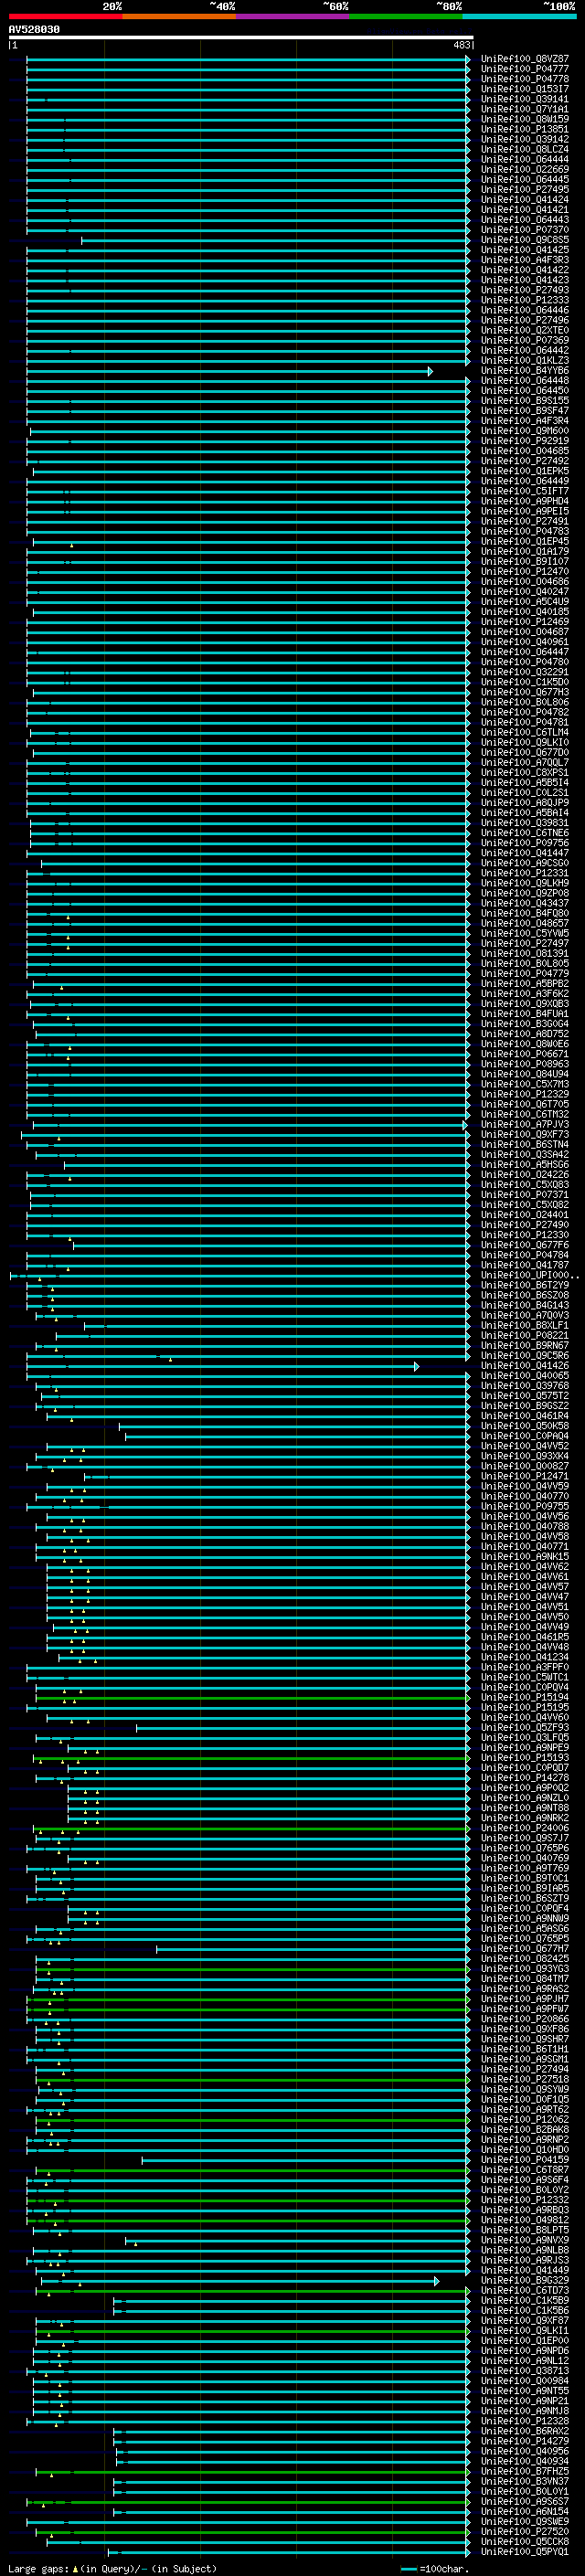Screen dimensions: 585x2576
Task: Select the AV528030 query label
Action: 34,30
